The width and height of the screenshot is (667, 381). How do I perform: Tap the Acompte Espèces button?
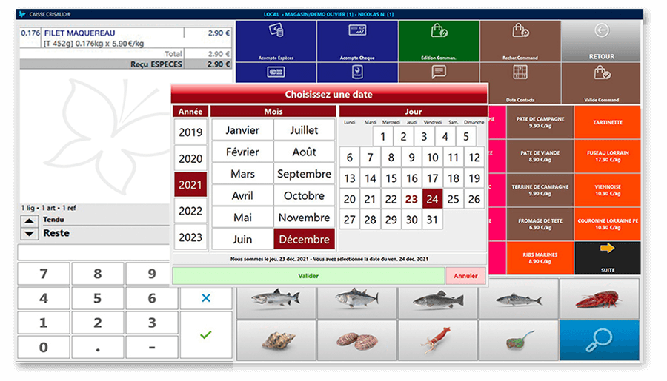(276, 41)
